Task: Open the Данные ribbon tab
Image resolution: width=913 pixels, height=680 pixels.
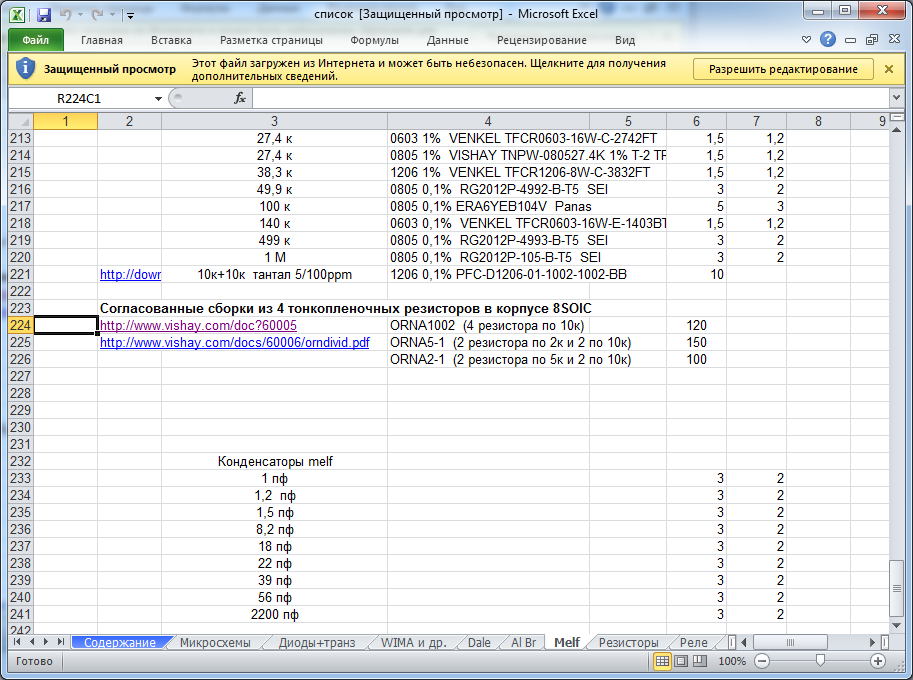Action: [448, 40]
